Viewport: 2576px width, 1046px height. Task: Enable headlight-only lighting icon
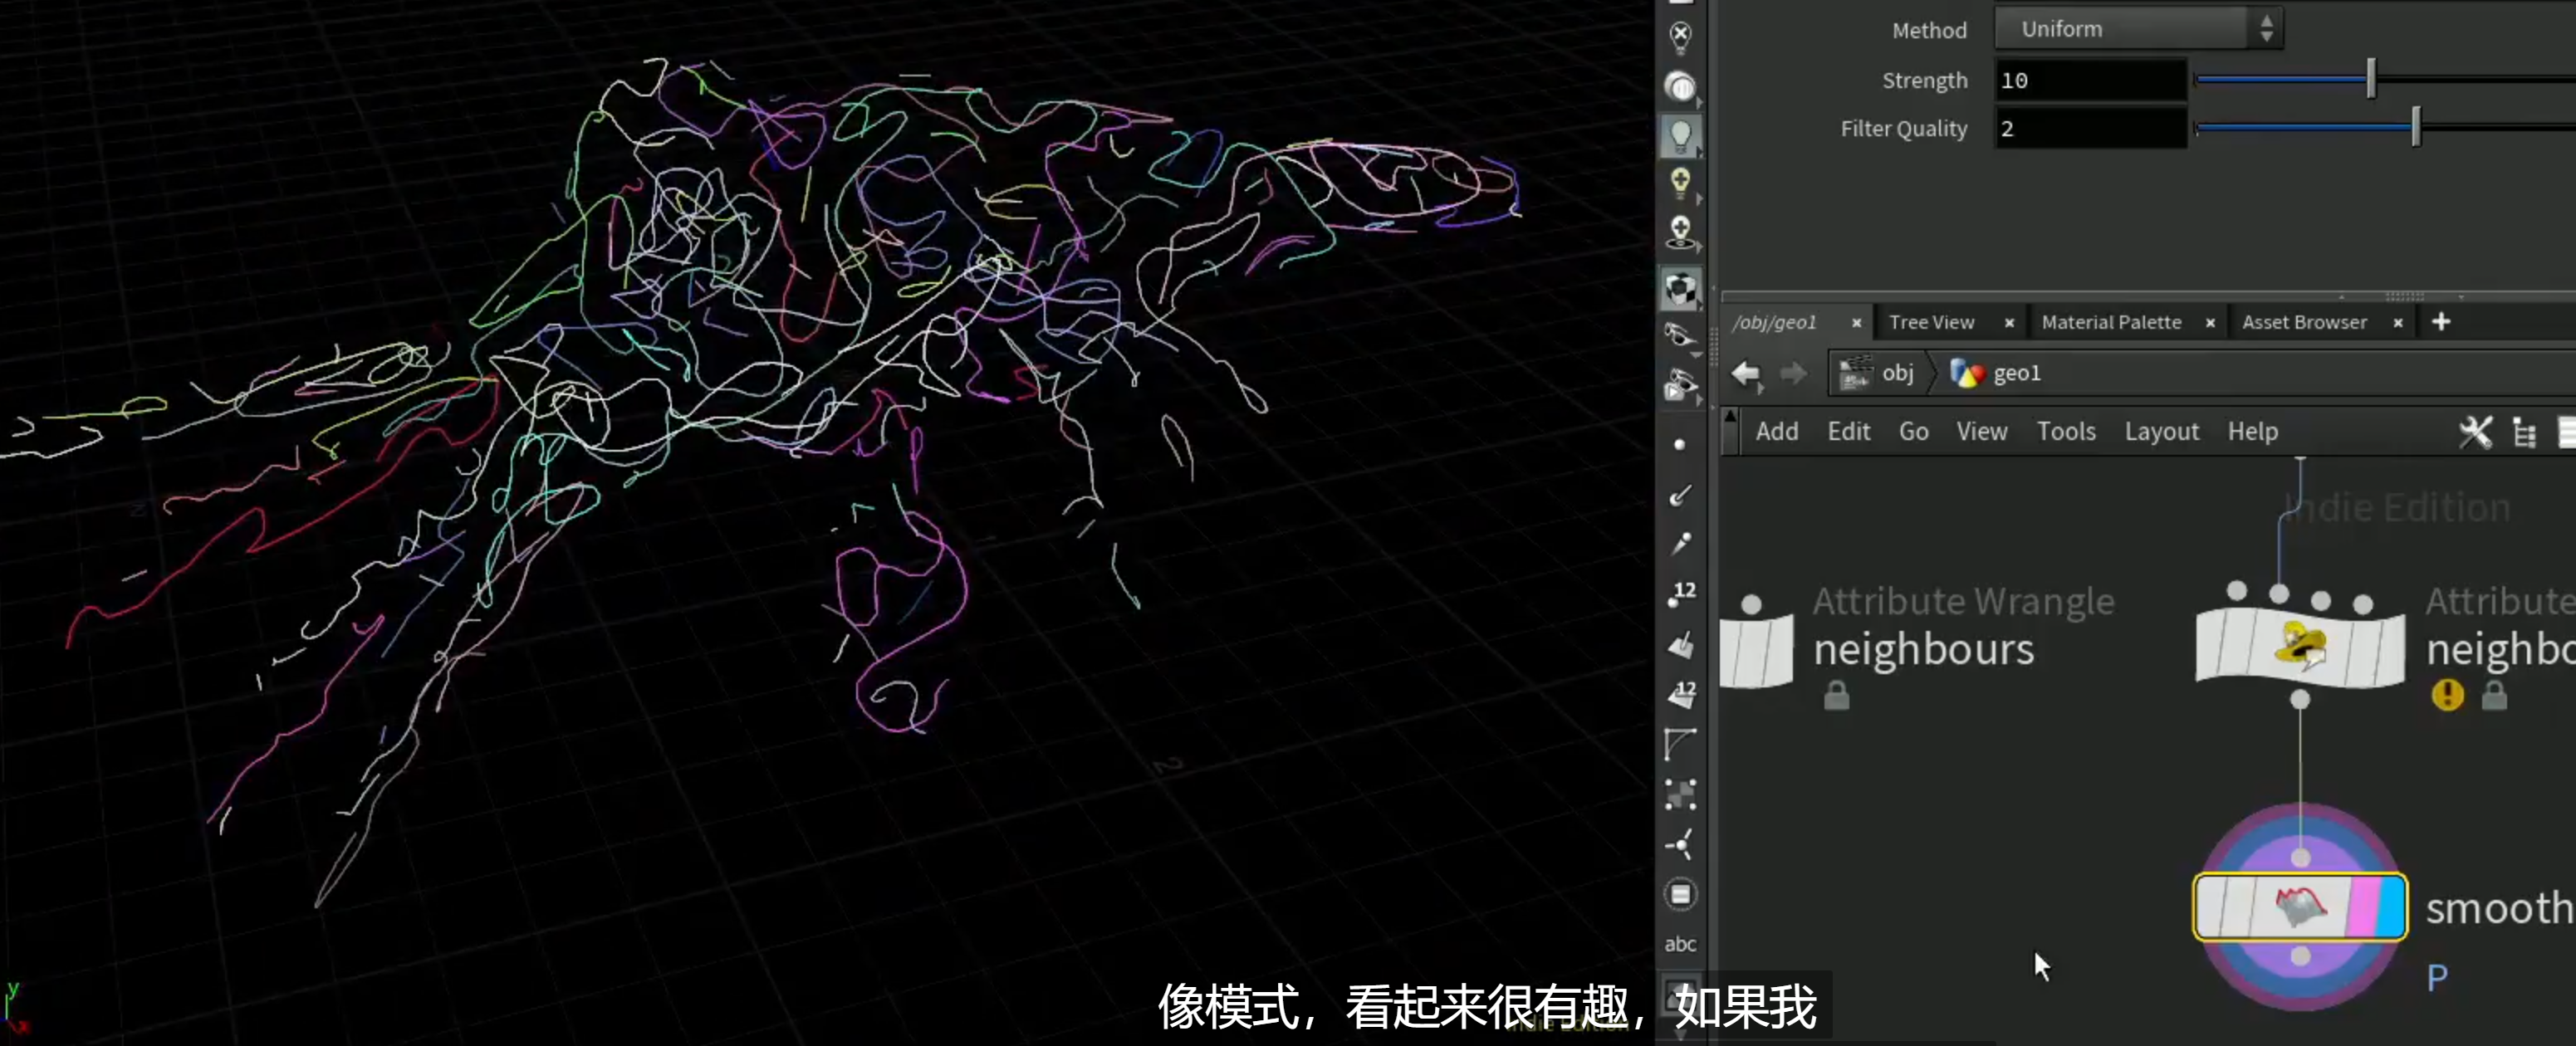coord(1681,87)
